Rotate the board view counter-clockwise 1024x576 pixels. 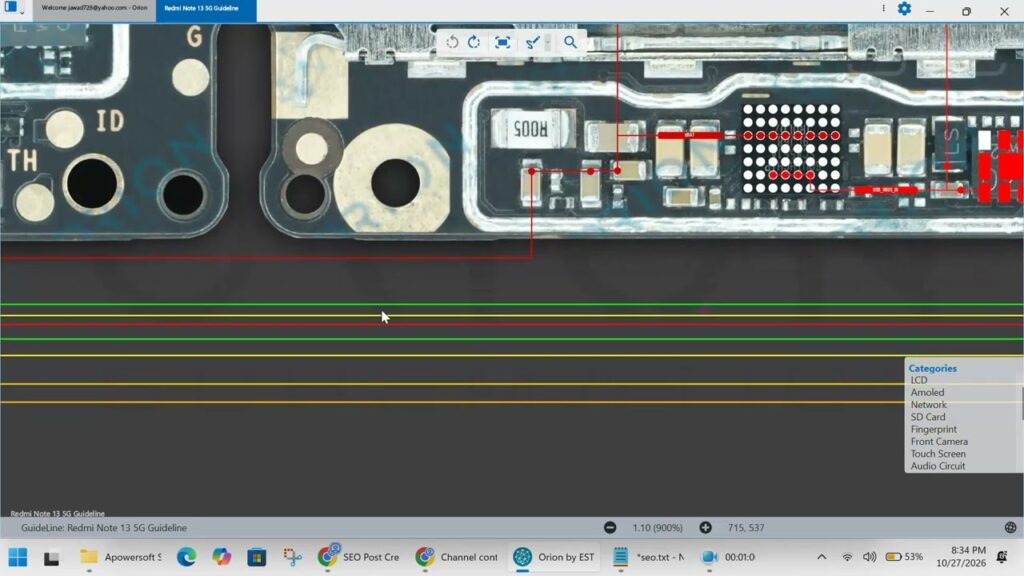click(452, 42)
